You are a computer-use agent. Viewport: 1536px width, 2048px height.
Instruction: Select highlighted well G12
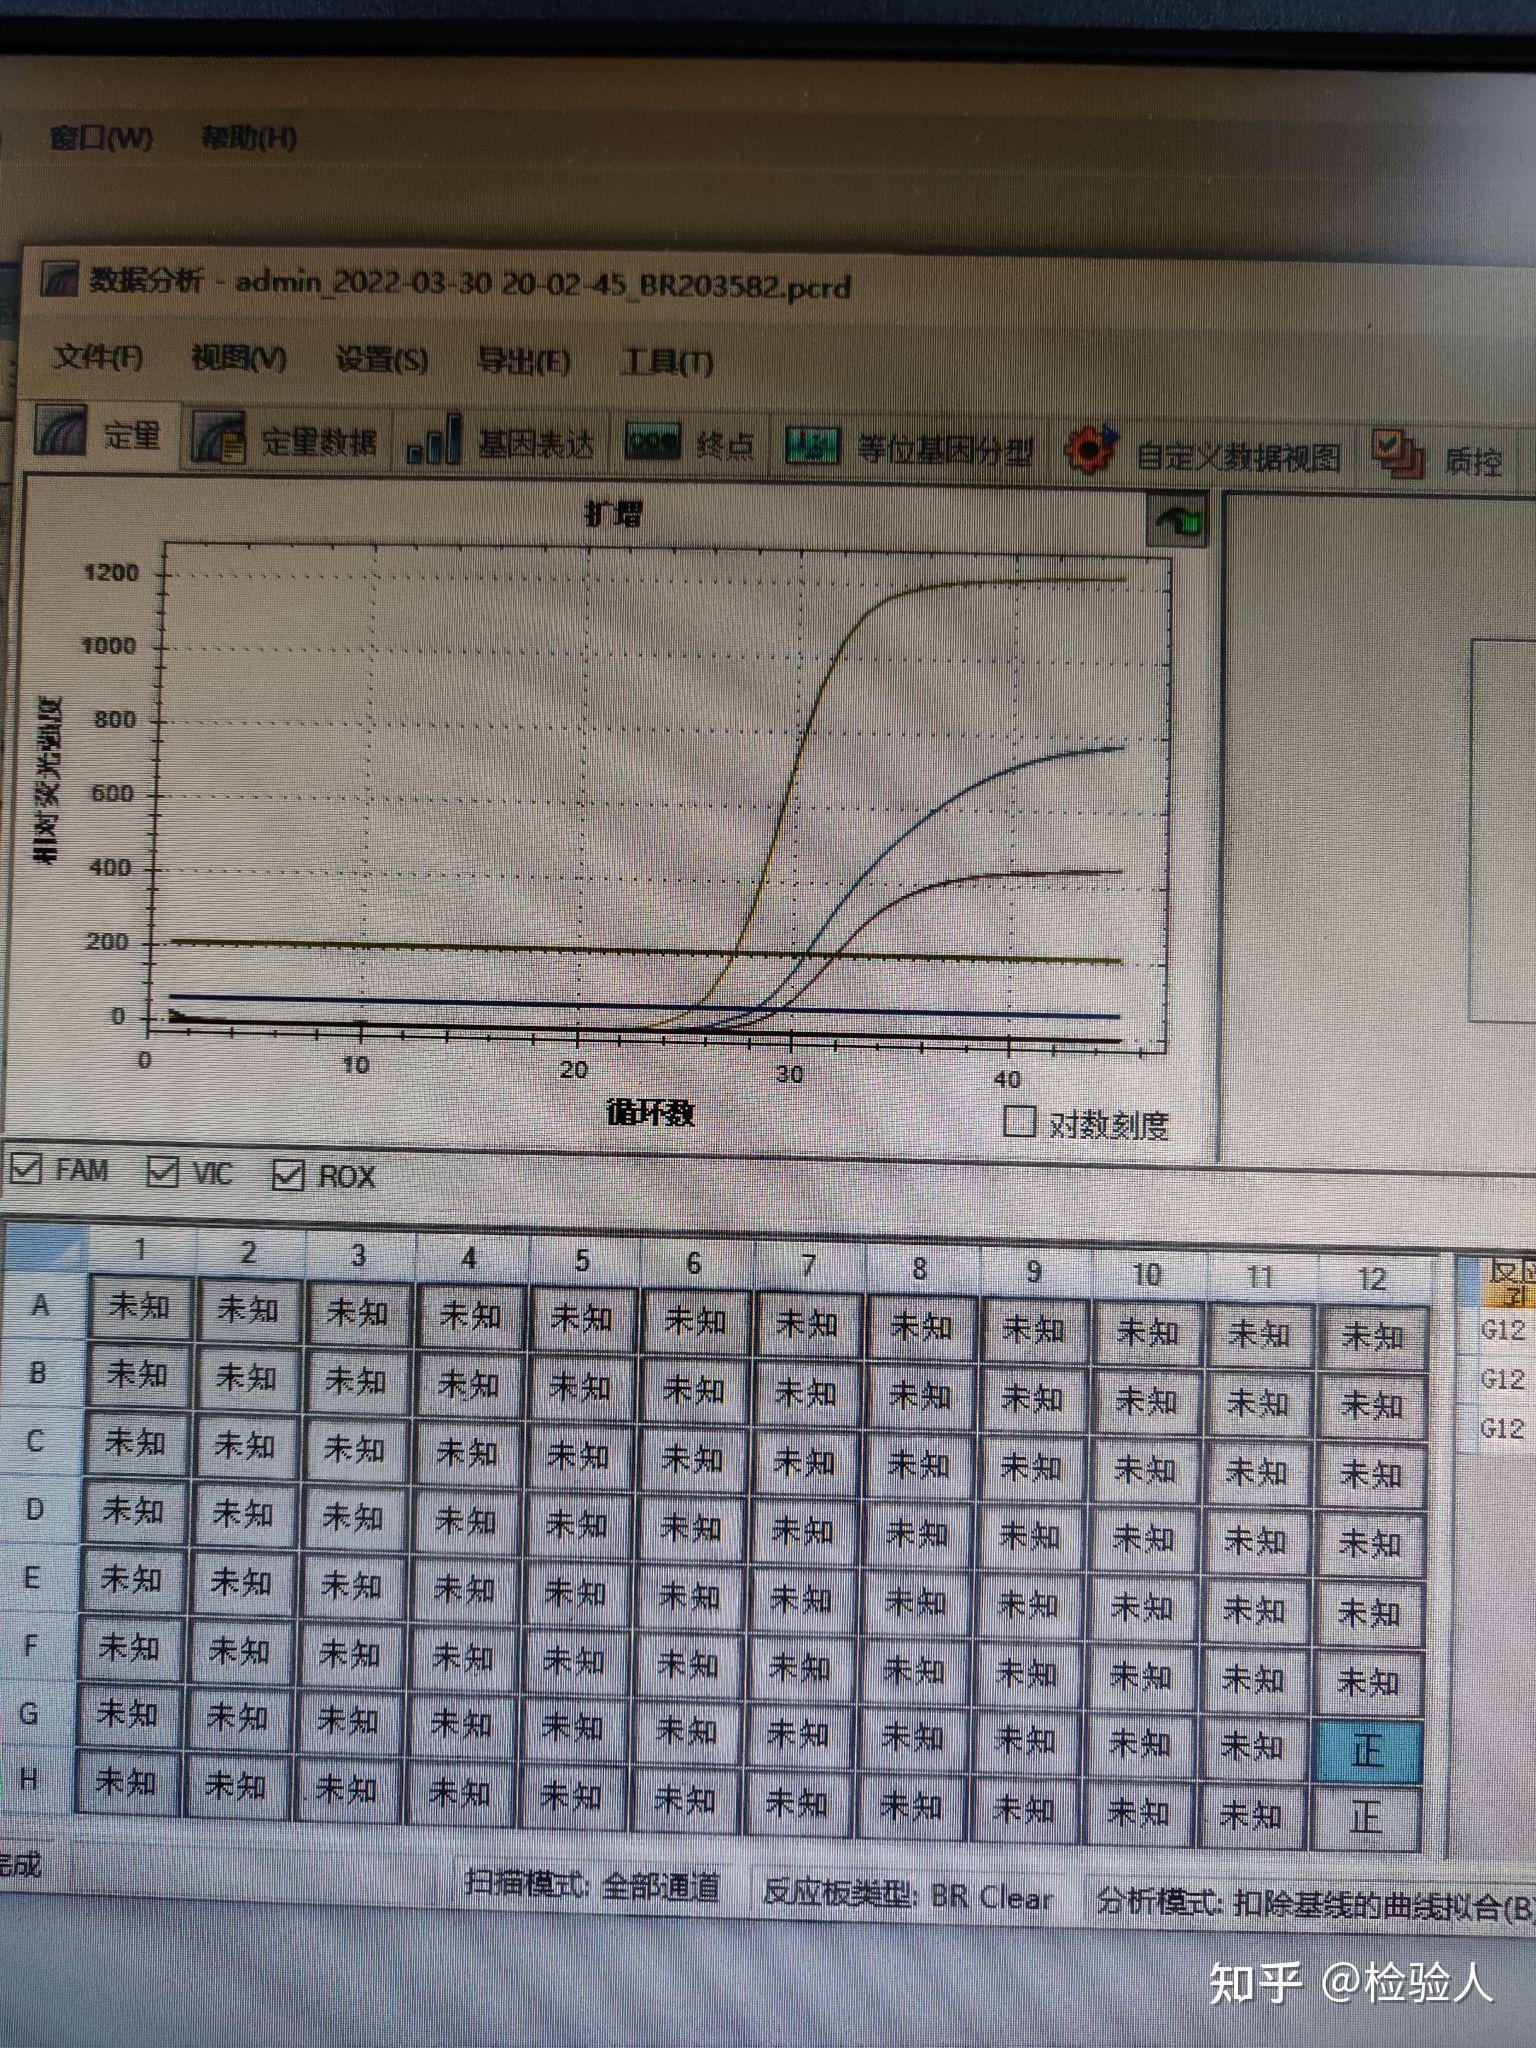[1366, 1752]
